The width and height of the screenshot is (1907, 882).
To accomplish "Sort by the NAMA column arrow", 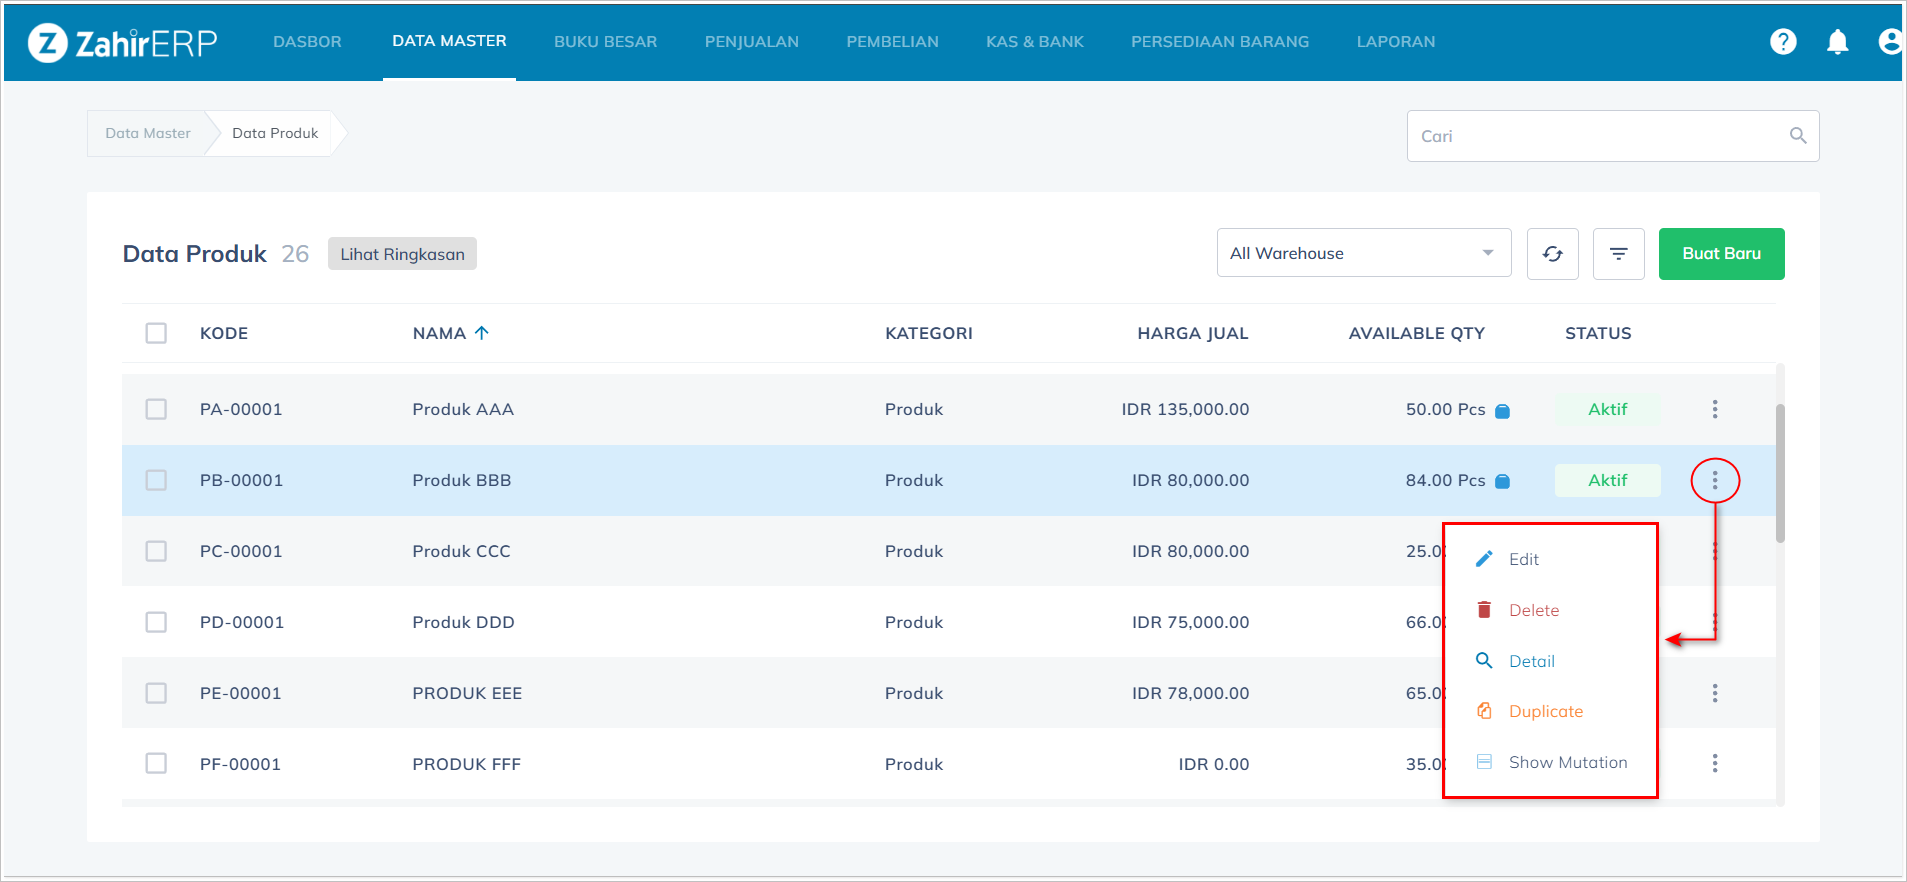I will click(482, 333).
